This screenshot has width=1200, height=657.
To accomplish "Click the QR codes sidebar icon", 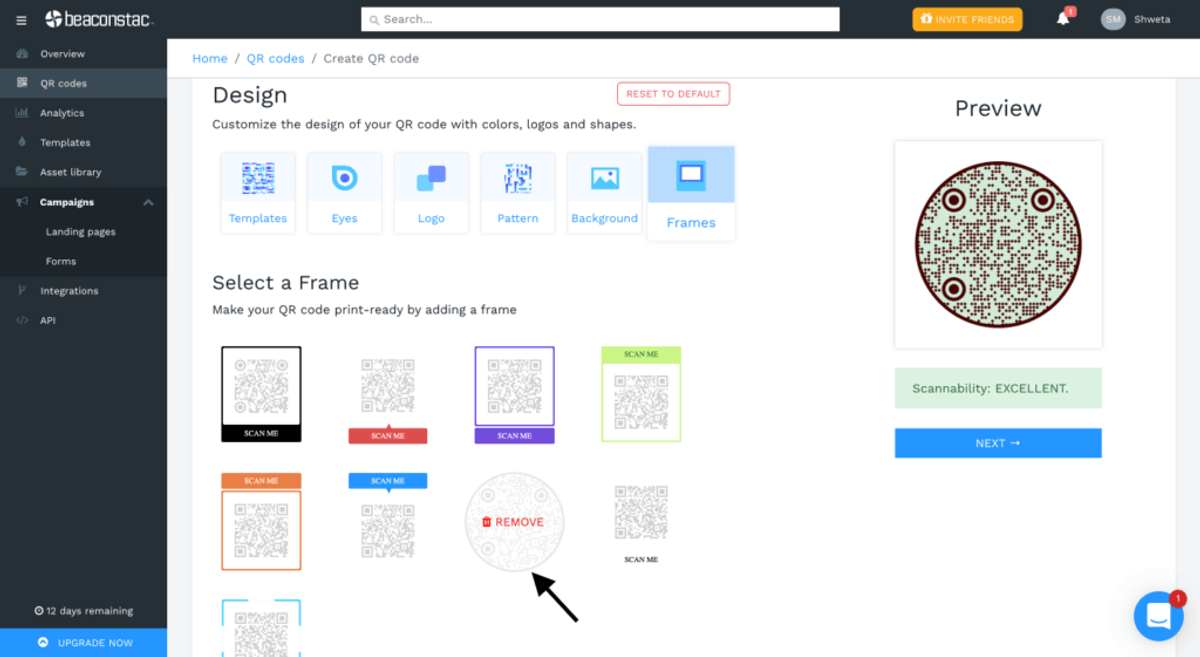I will pyautogui.click(x=22, y=83).
